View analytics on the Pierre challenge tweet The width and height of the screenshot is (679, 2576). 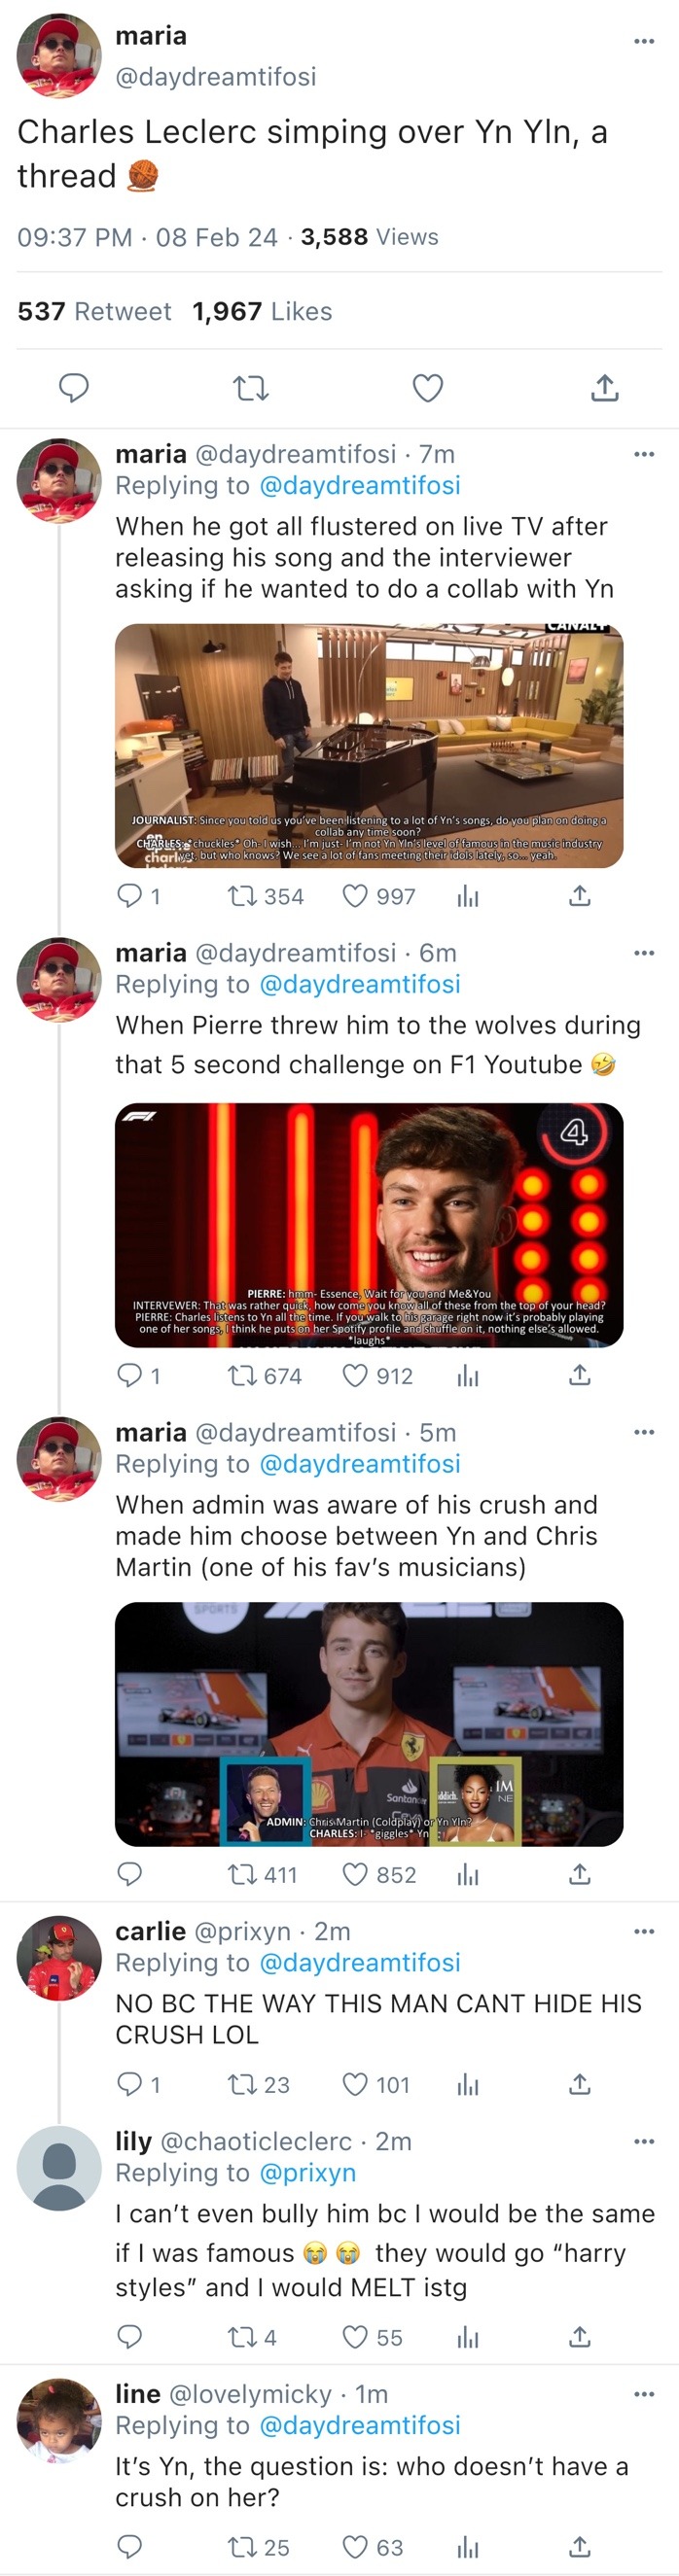pyautogui.click(x=468, y=1376)
